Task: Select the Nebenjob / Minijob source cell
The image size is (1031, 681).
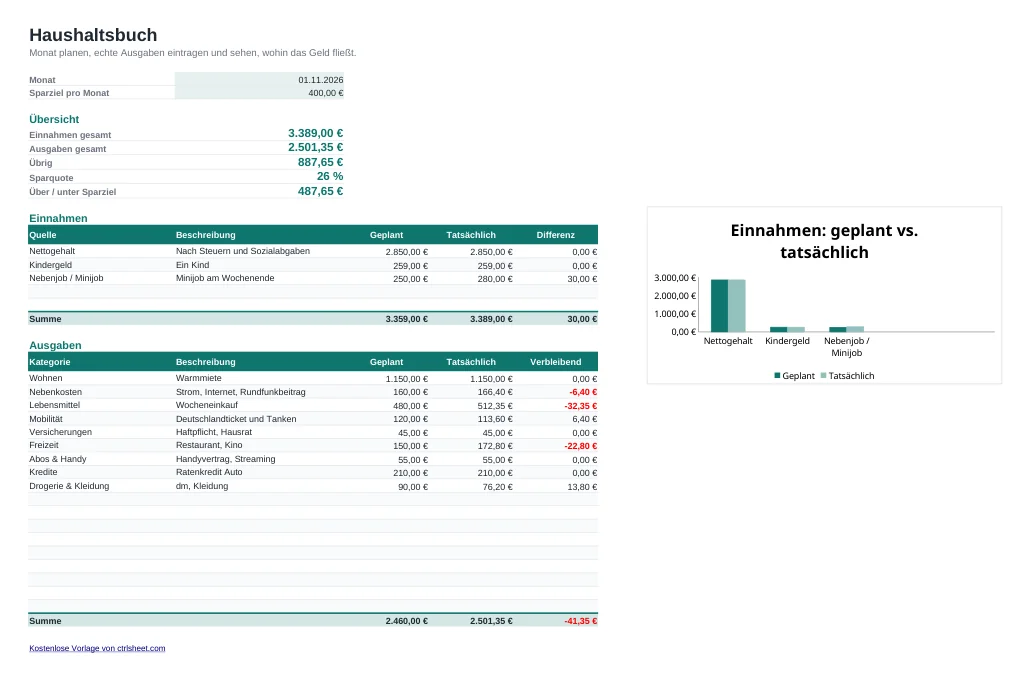Action: pyautogui.click(x=101, y=278)
